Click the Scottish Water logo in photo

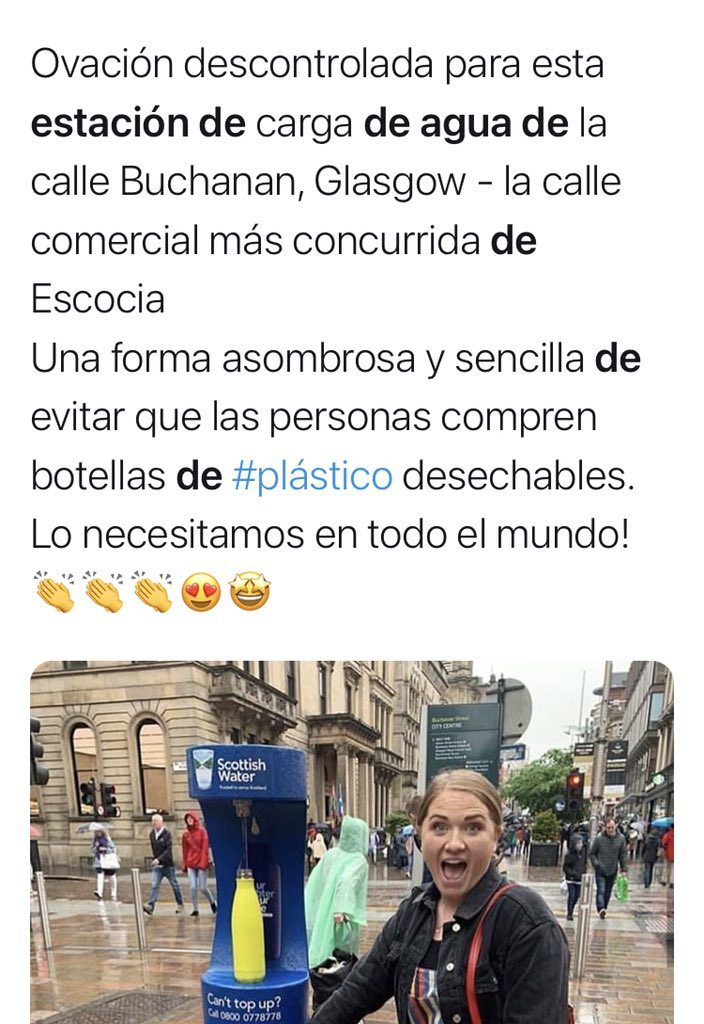point(231,771)
